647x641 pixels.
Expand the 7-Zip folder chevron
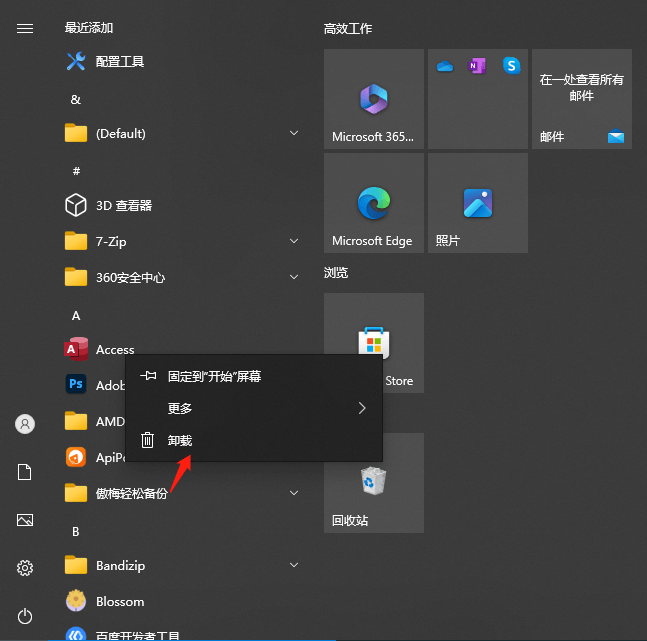click(x=294, y=241)
